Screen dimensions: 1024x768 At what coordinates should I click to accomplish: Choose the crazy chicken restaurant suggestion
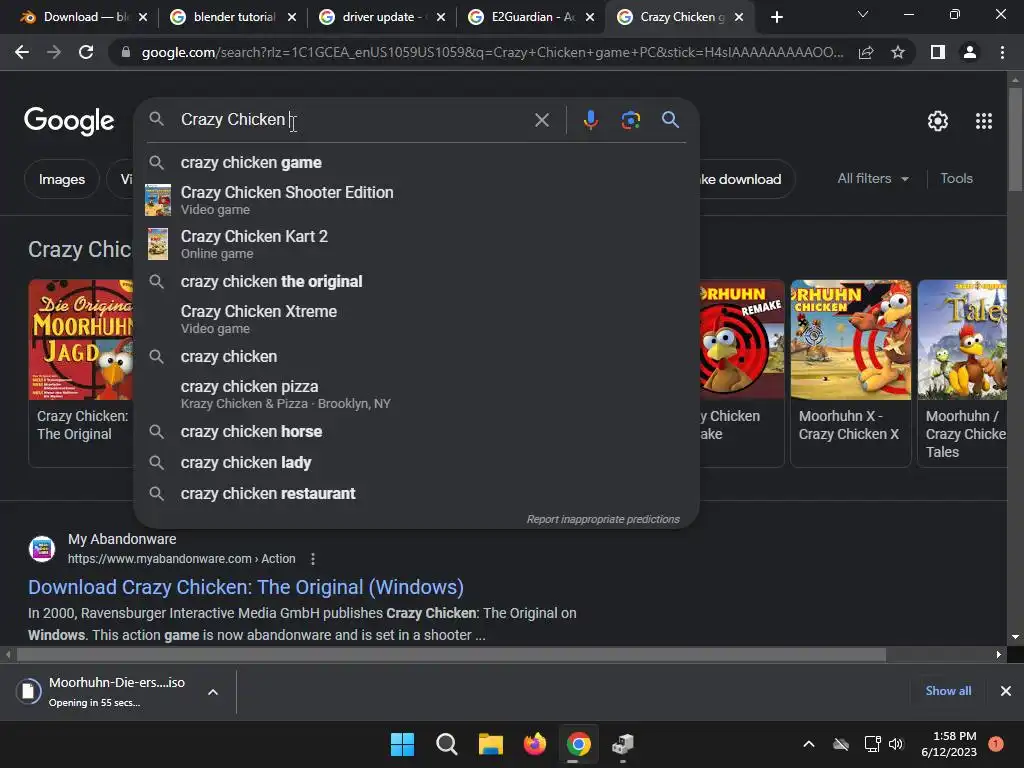(x=416, y=494)
